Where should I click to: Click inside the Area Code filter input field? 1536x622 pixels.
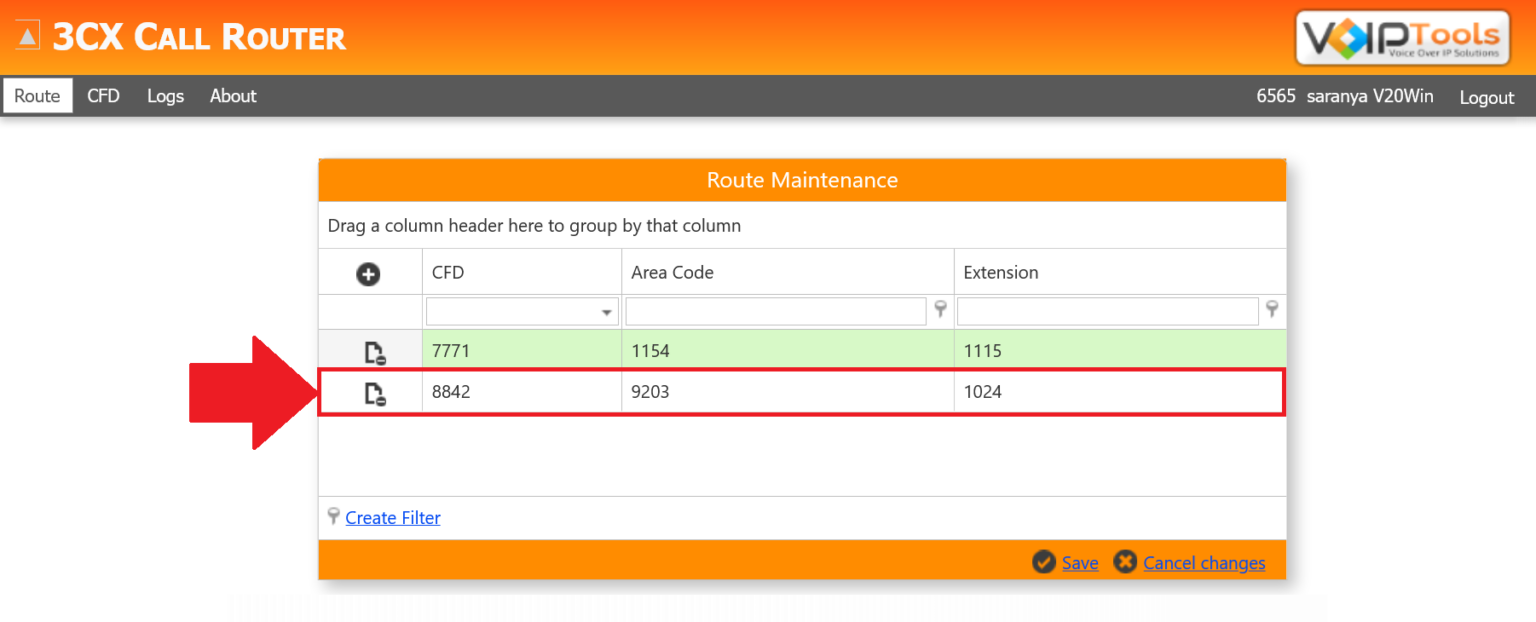click(x=775, y=310)
